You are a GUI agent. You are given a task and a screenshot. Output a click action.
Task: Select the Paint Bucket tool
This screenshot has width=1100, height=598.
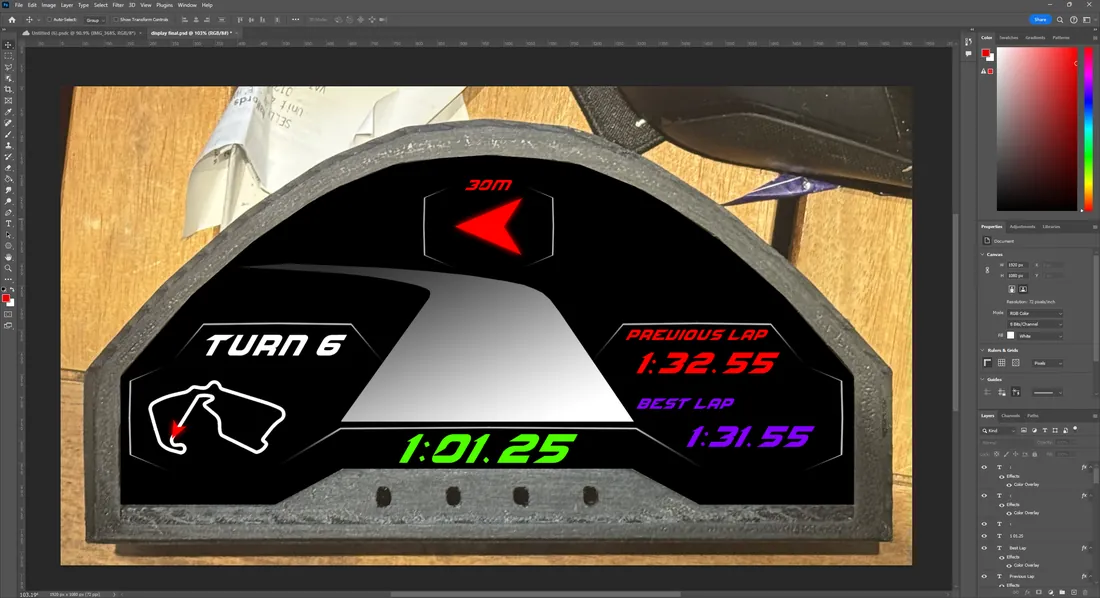(x=8, y=179)
